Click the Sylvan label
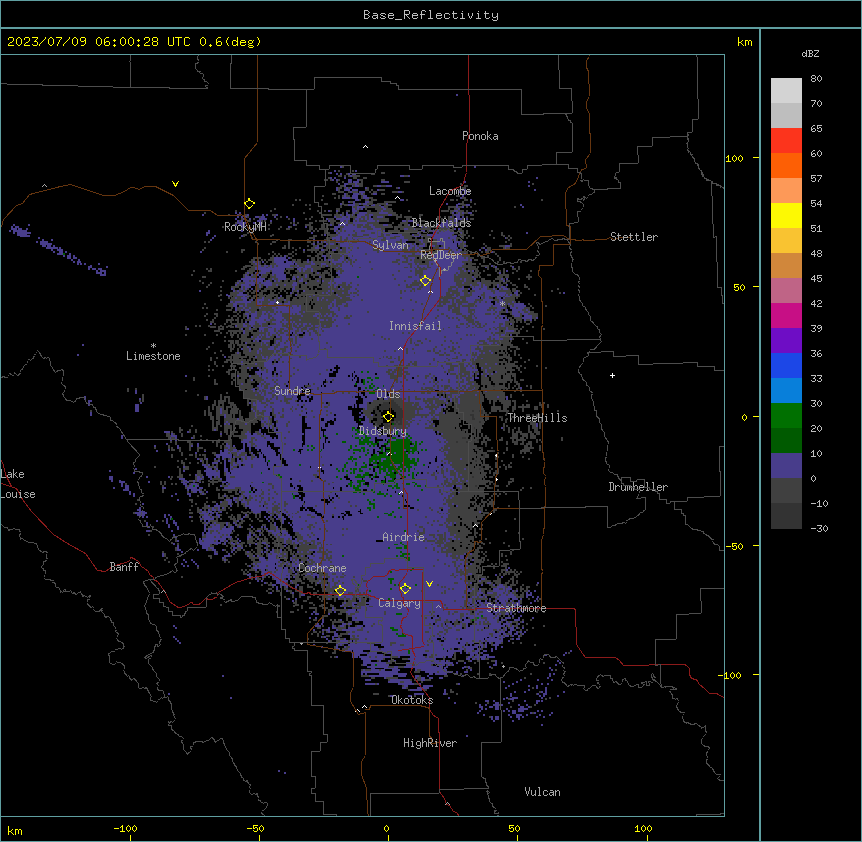 click(x=390, y=245)
